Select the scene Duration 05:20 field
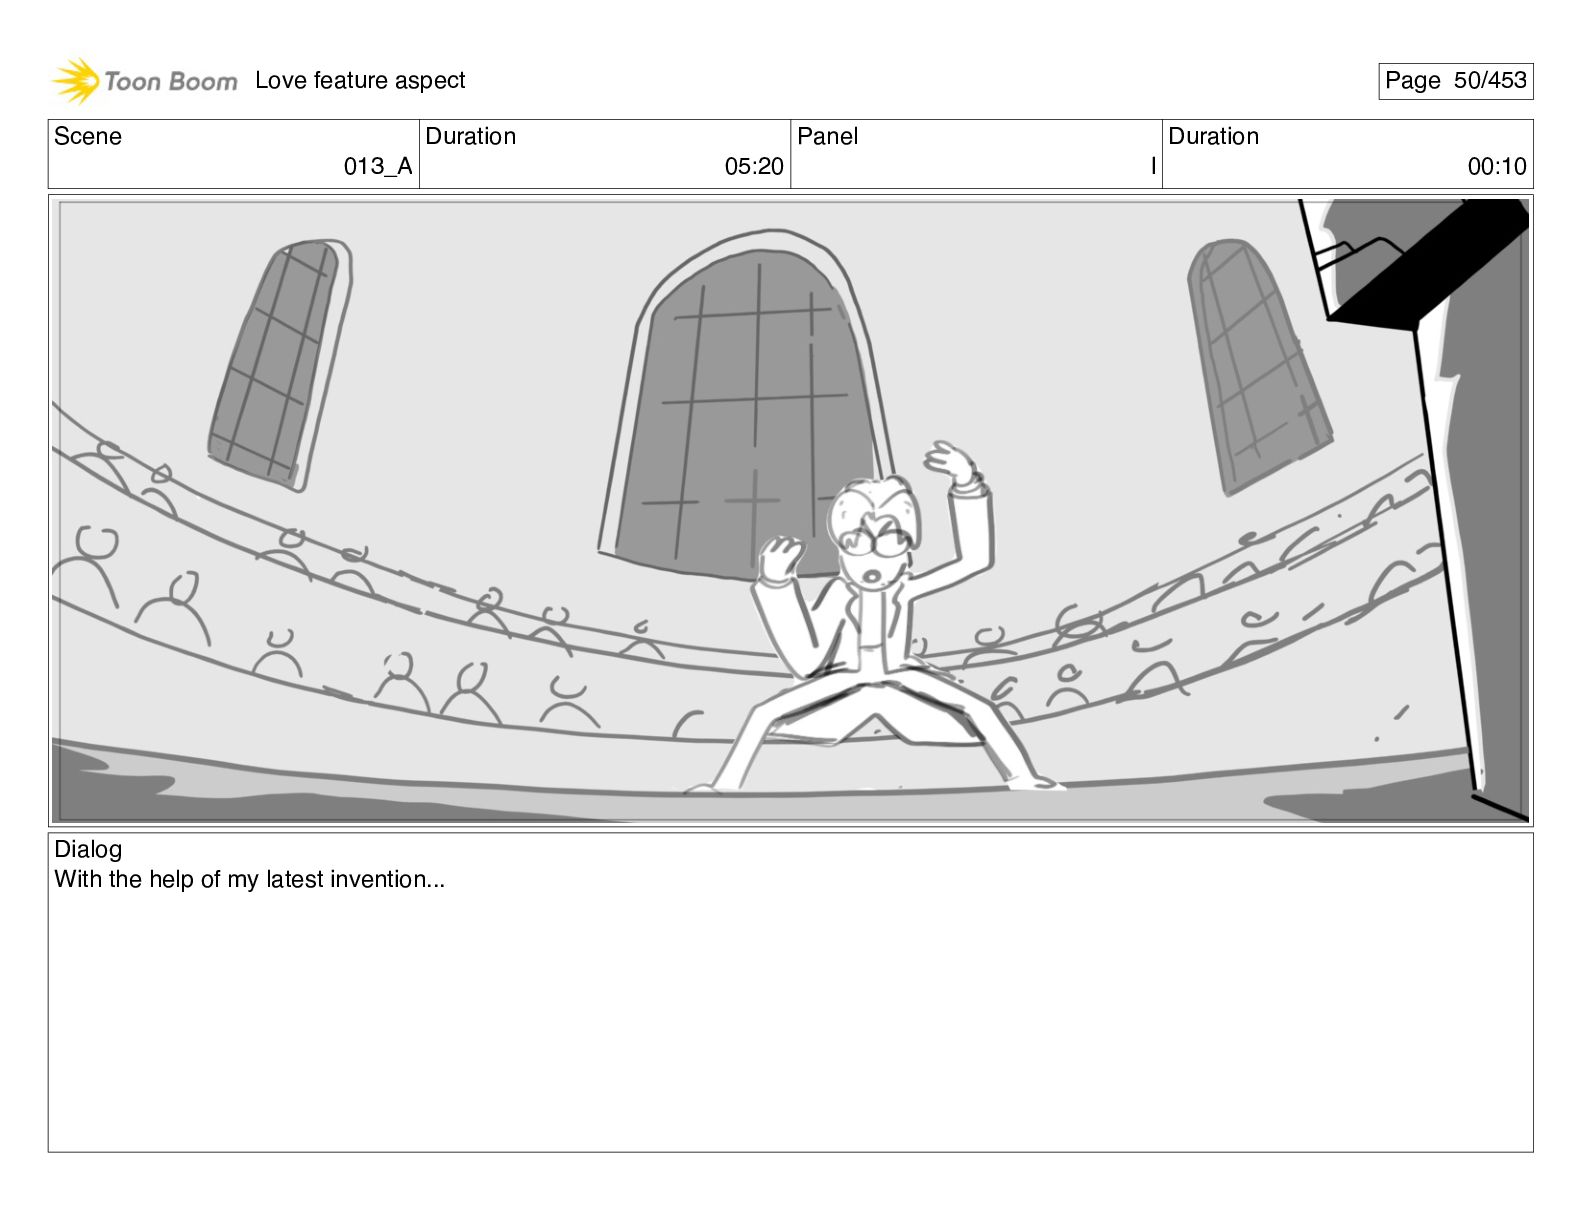This screenshot has width=1584, height=1224. (605, 154)
